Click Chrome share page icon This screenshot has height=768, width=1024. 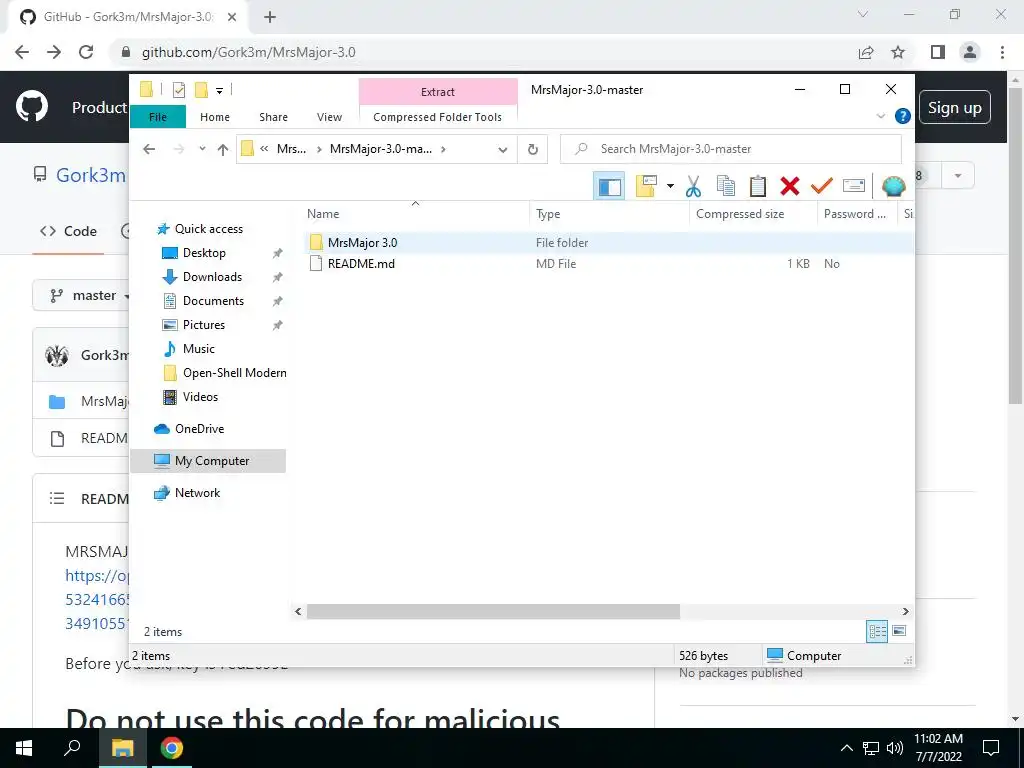click(866, 52)
